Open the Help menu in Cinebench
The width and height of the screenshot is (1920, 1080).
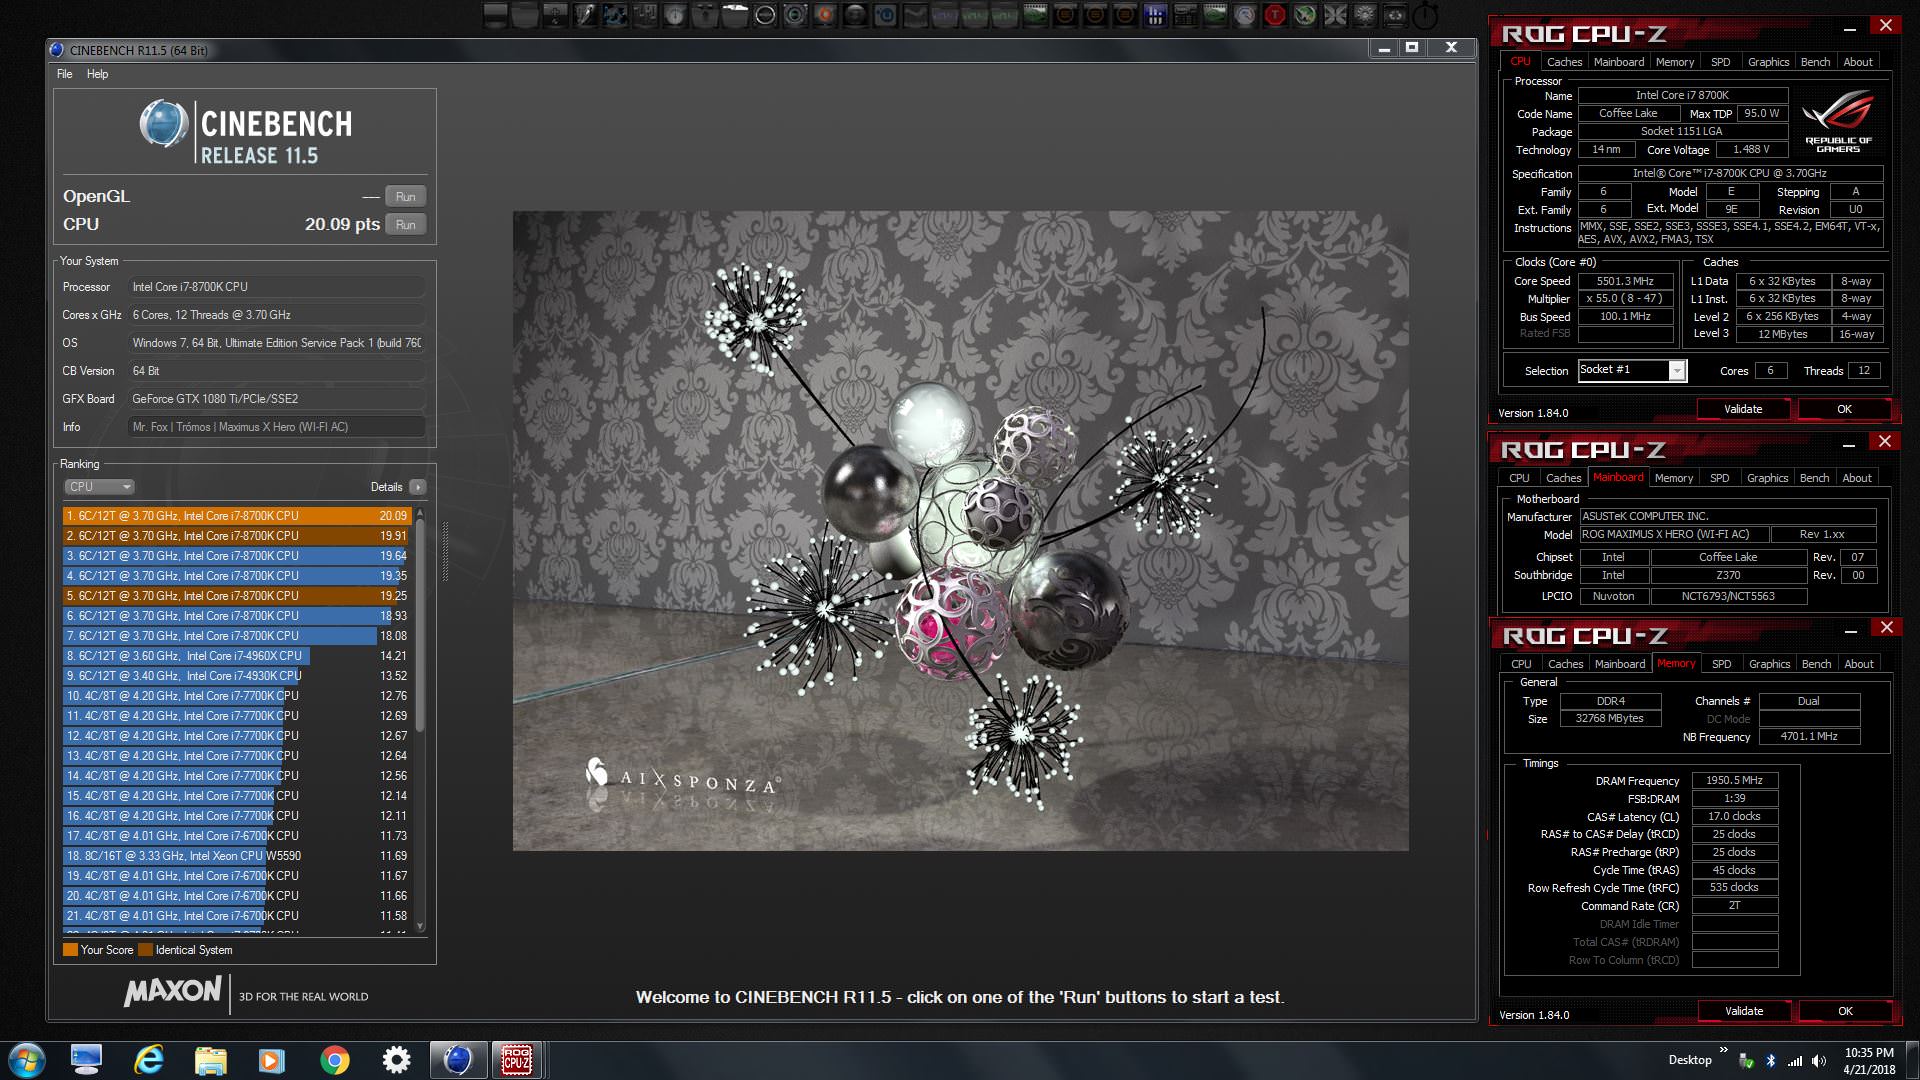97,74
